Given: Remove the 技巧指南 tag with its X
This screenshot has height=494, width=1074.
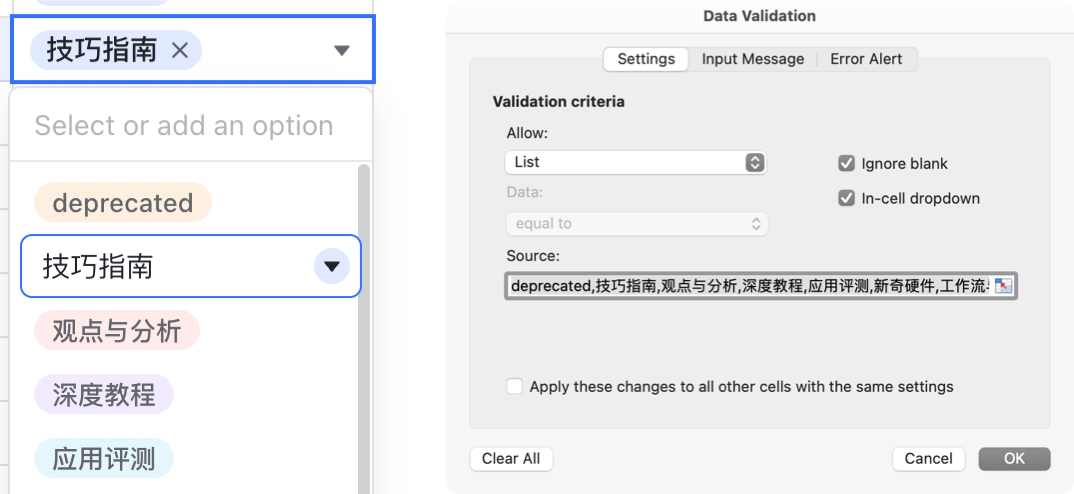Looking at the screenshot, I should coord(180,50).
